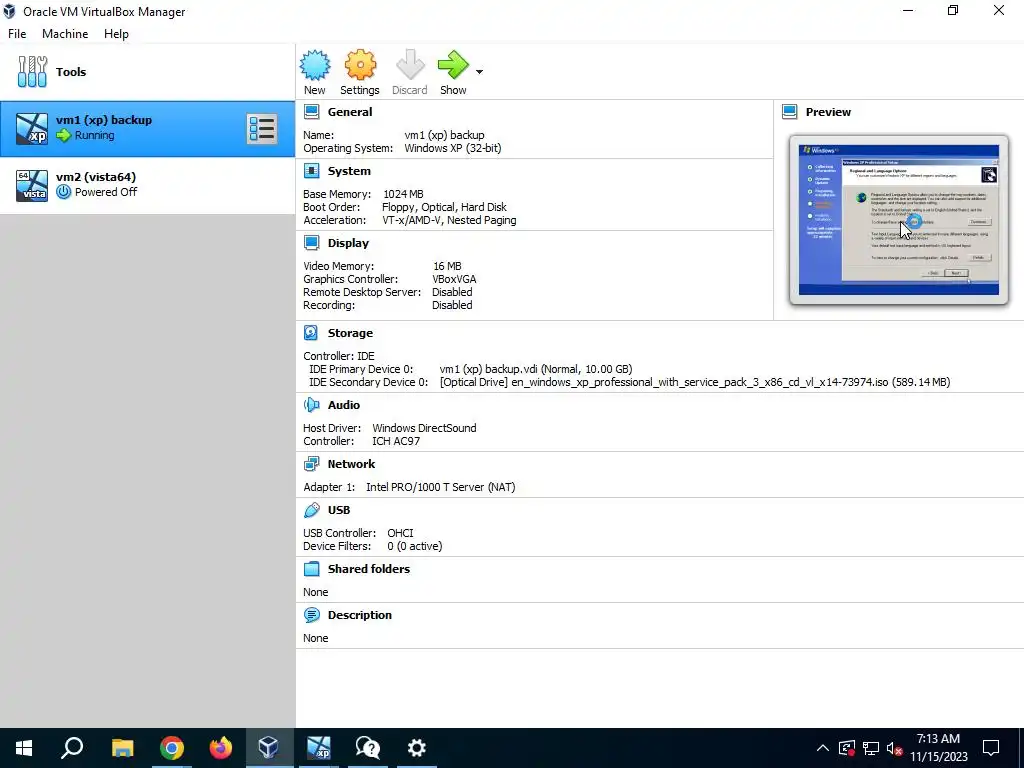The image size is (1024, 768).
Task: Click the VM preview thumbnail
Action: pyautogui.click(x=899, y=220)
